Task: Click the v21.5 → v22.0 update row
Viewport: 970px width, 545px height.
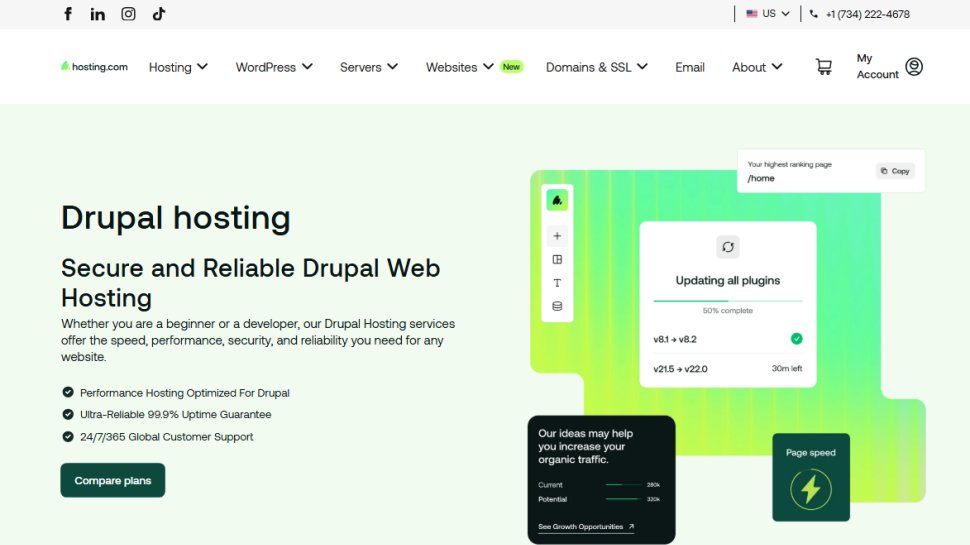Action: 728,369
